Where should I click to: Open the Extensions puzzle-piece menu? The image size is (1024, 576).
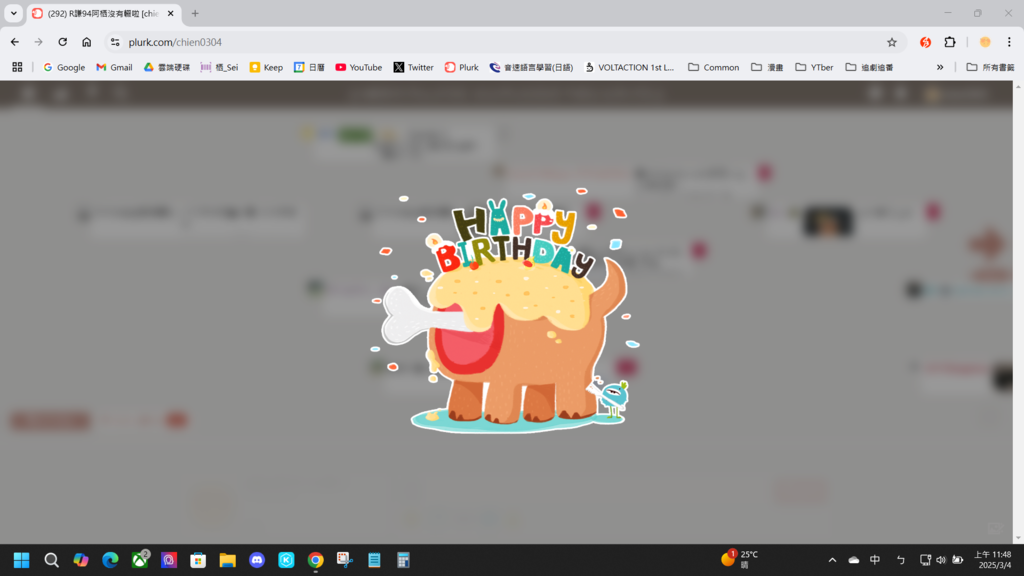click(x=950, y=42)
